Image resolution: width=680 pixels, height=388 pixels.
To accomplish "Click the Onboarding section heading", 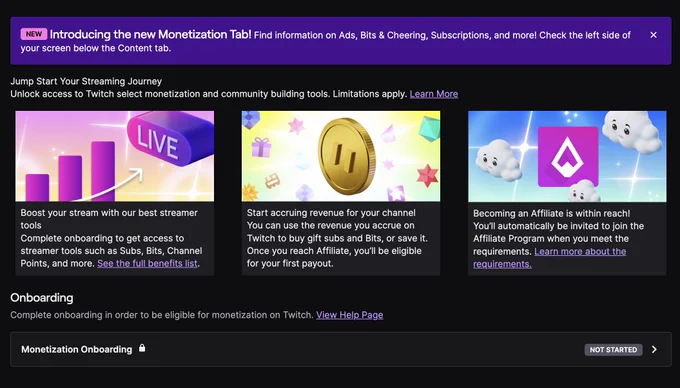I will (42, 298).
